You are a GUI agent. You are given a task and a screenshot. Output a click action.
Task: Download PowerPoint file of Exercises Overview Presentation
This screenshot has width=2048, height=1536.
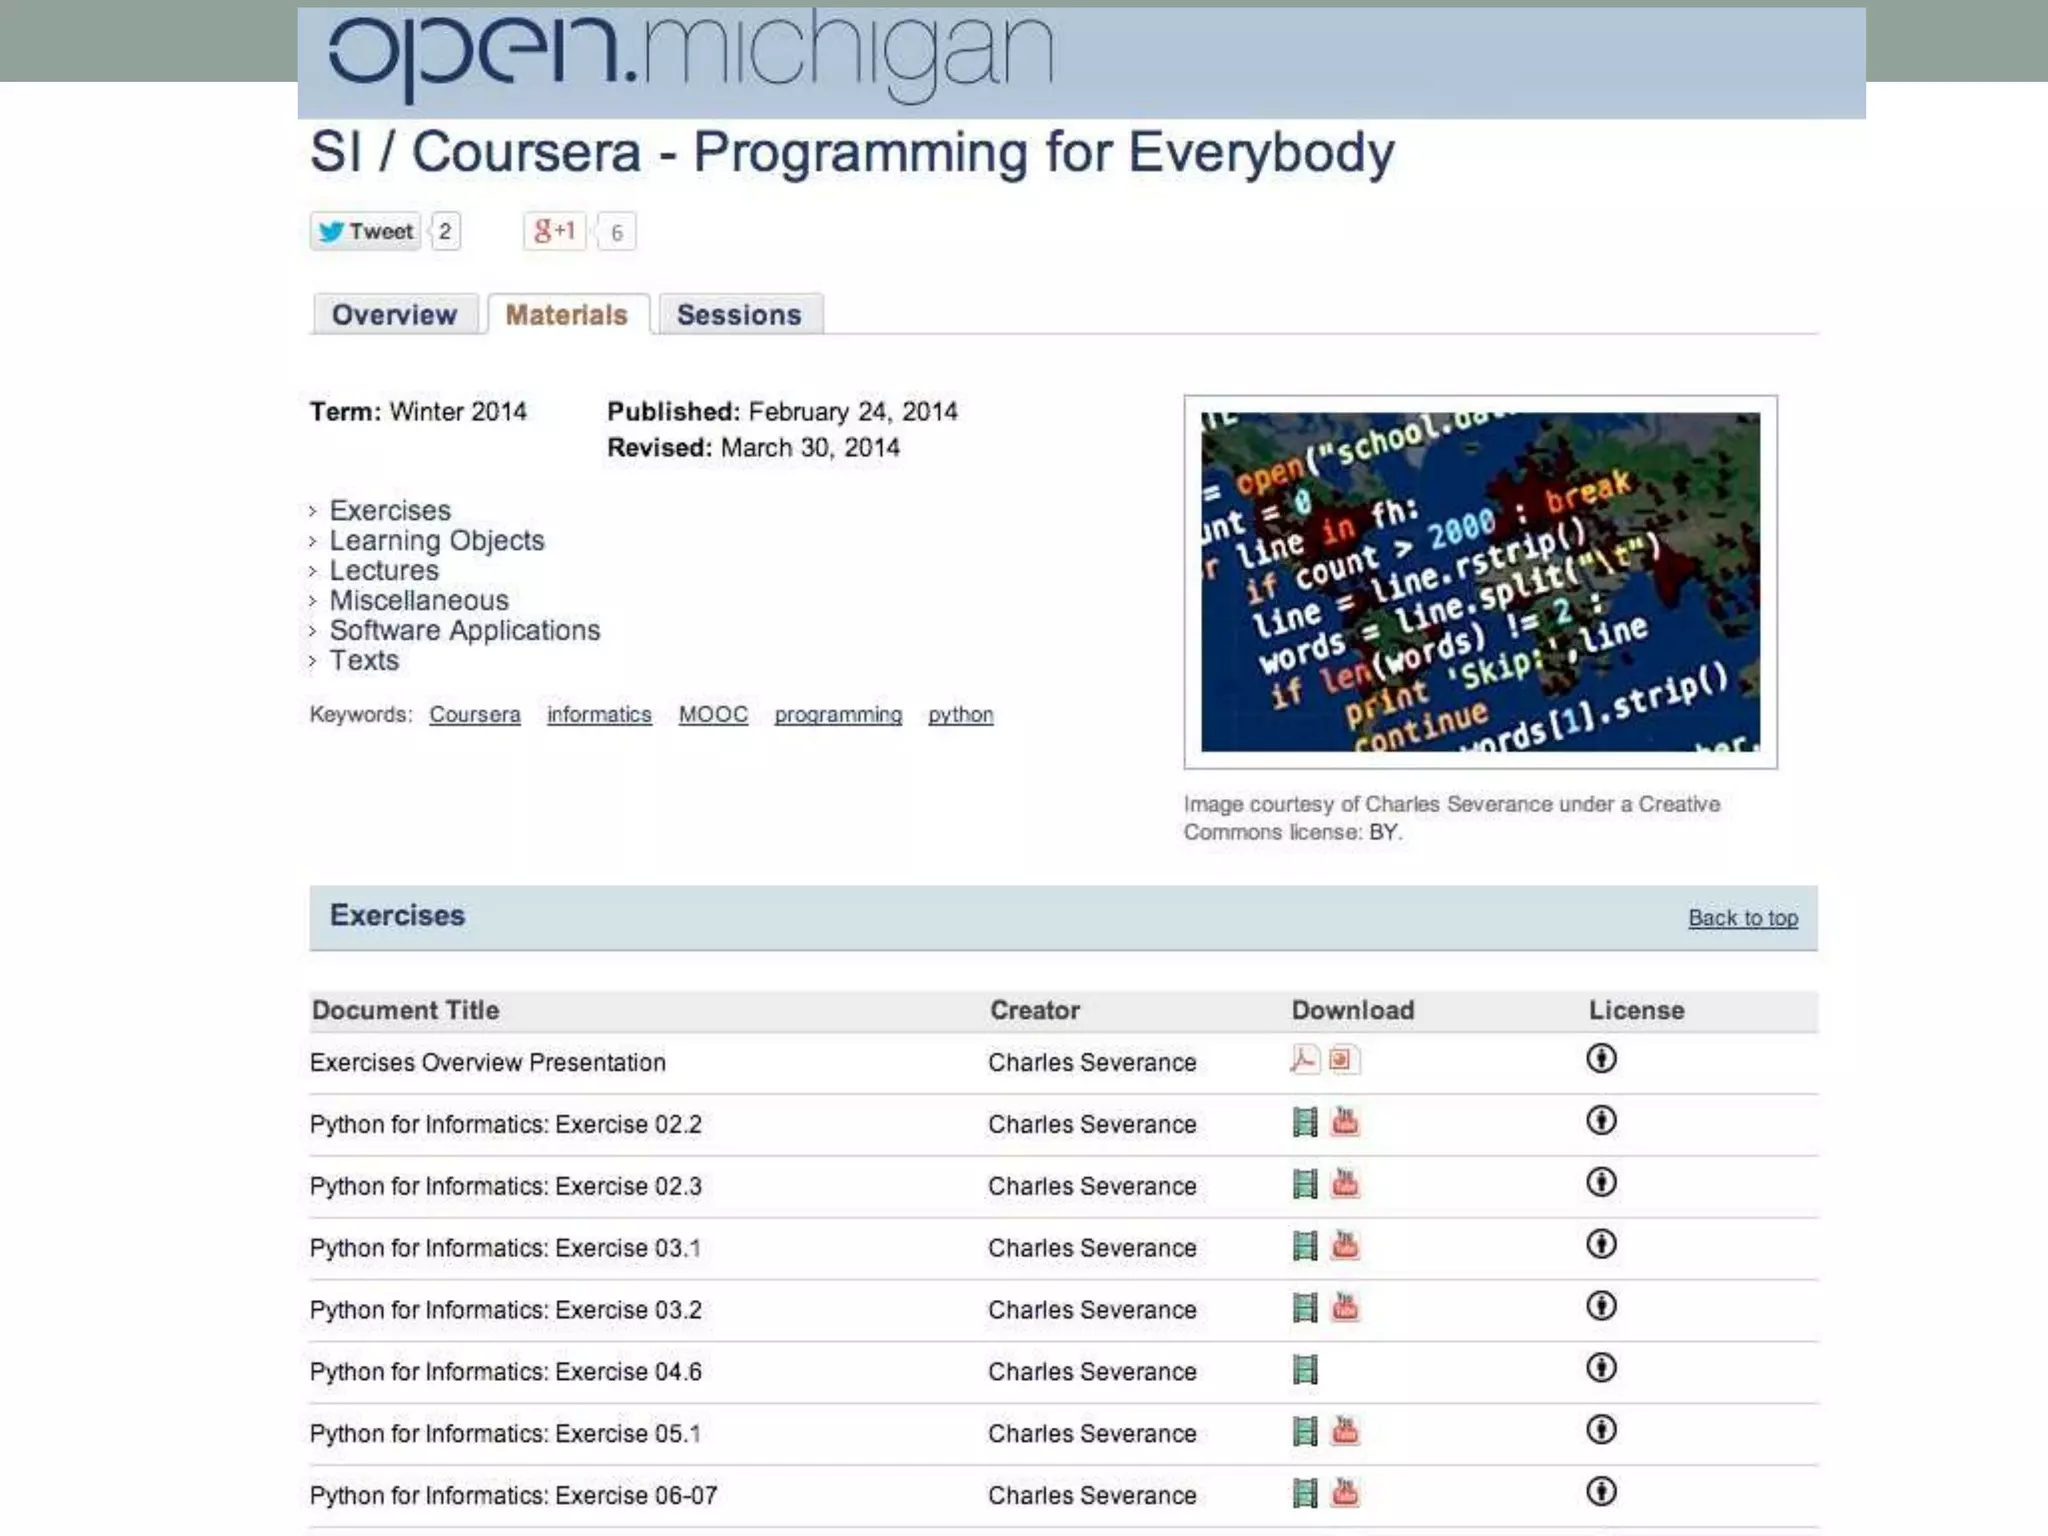pyautogui.click(x=1343, y=1059)
